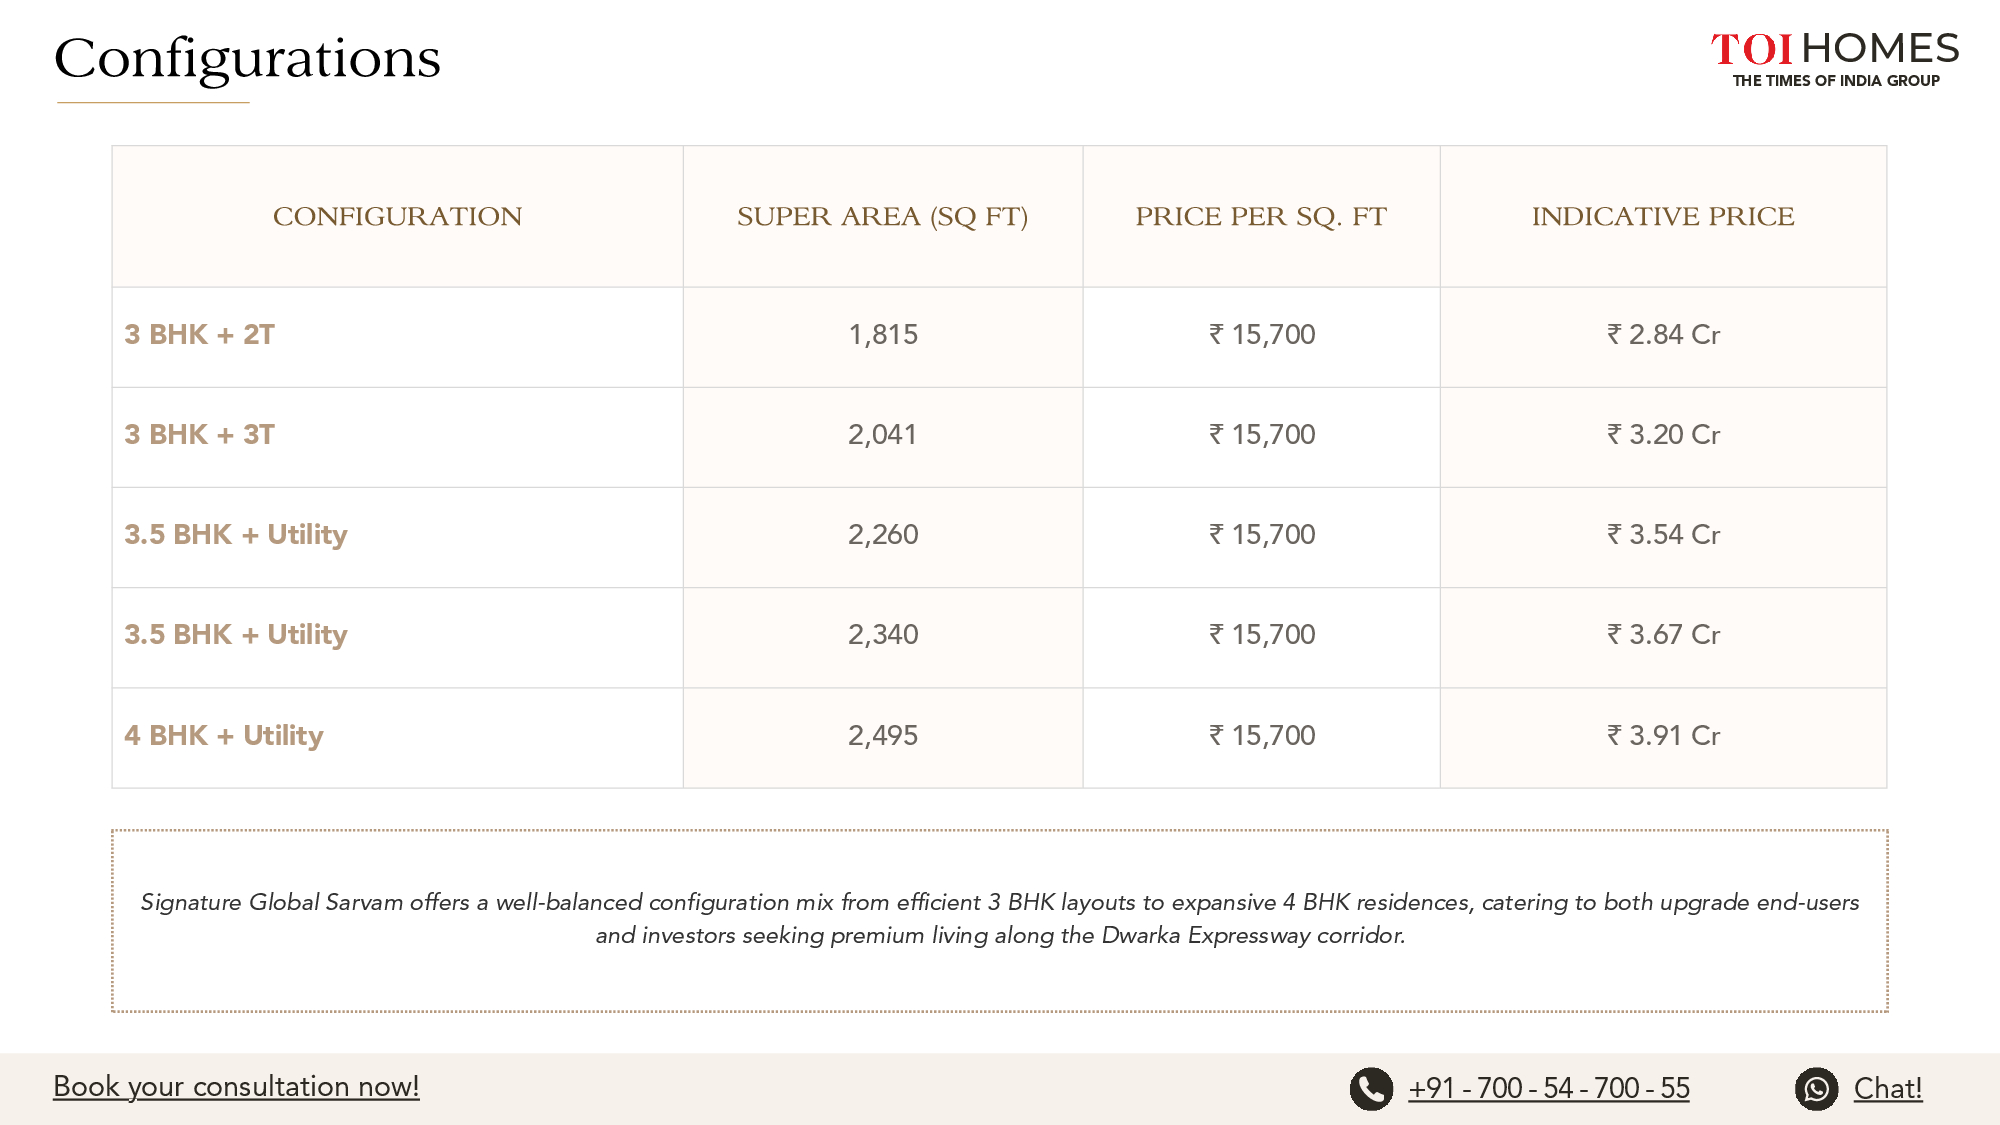Open the Chat! link

point(1888,1088)
